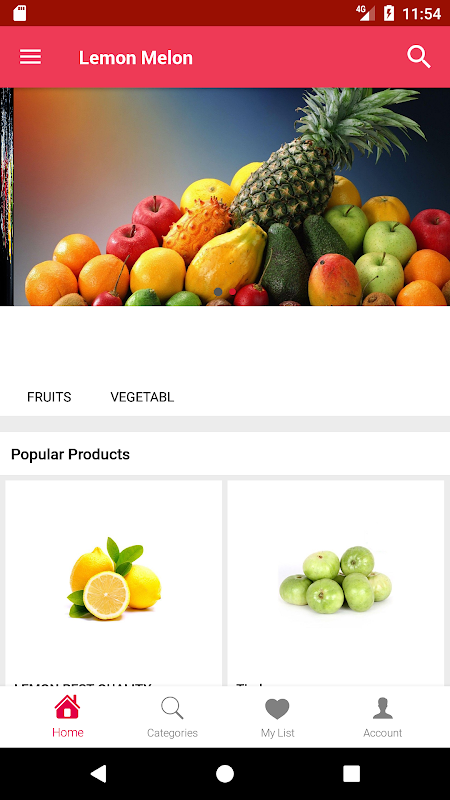This screenshot has height=800, width=450.
Task: Switch to the VEGETABL tab
Action: [142, 397]
